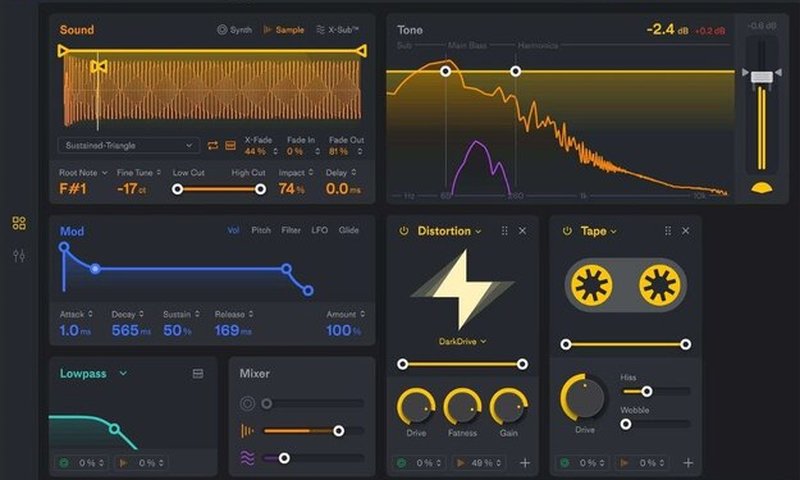Click the Tape Hiss slider handle
This screenshot has height=480, width=800.
647,391
